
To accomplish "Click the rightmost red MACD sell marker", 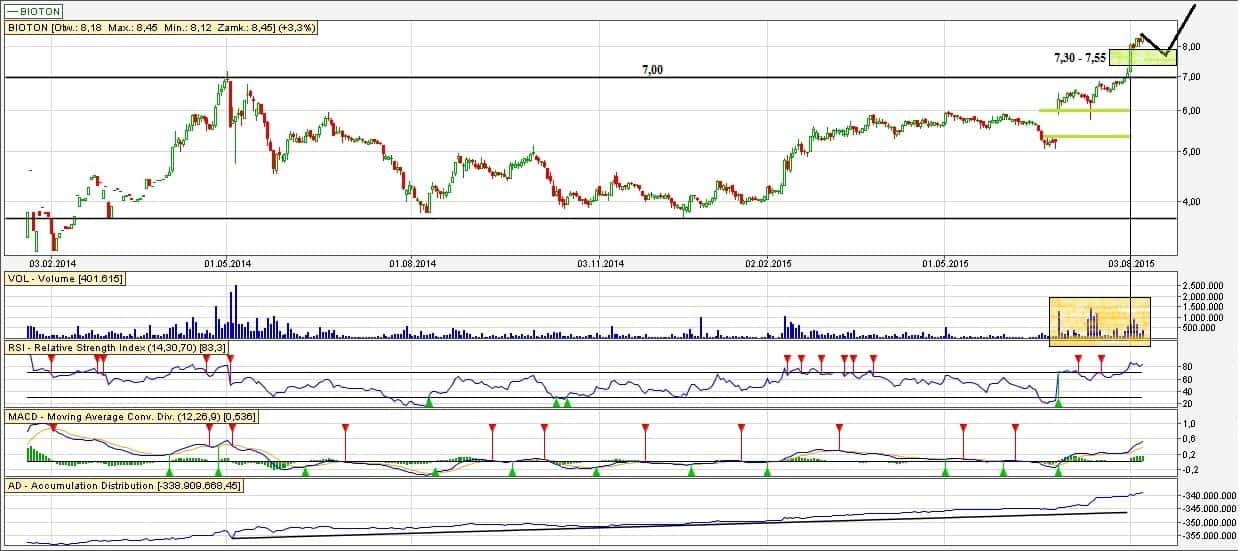I will [x=1015, y=428].
